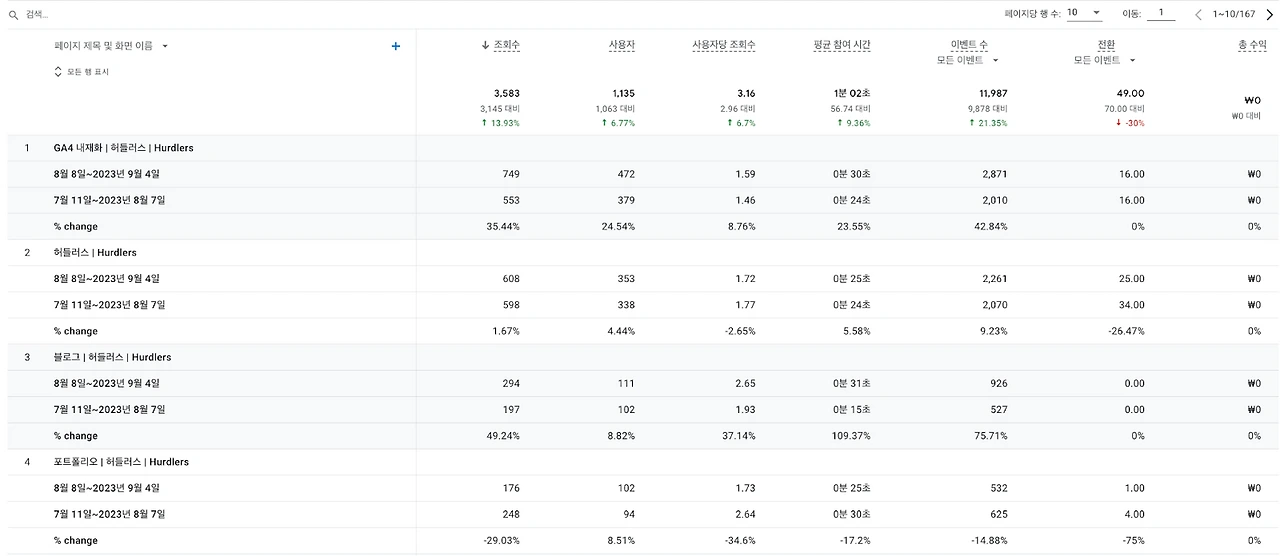Click 포트폴리오 views change -29.03%
This screenshot has height=556, width=1280.
(x=501, y=541)
